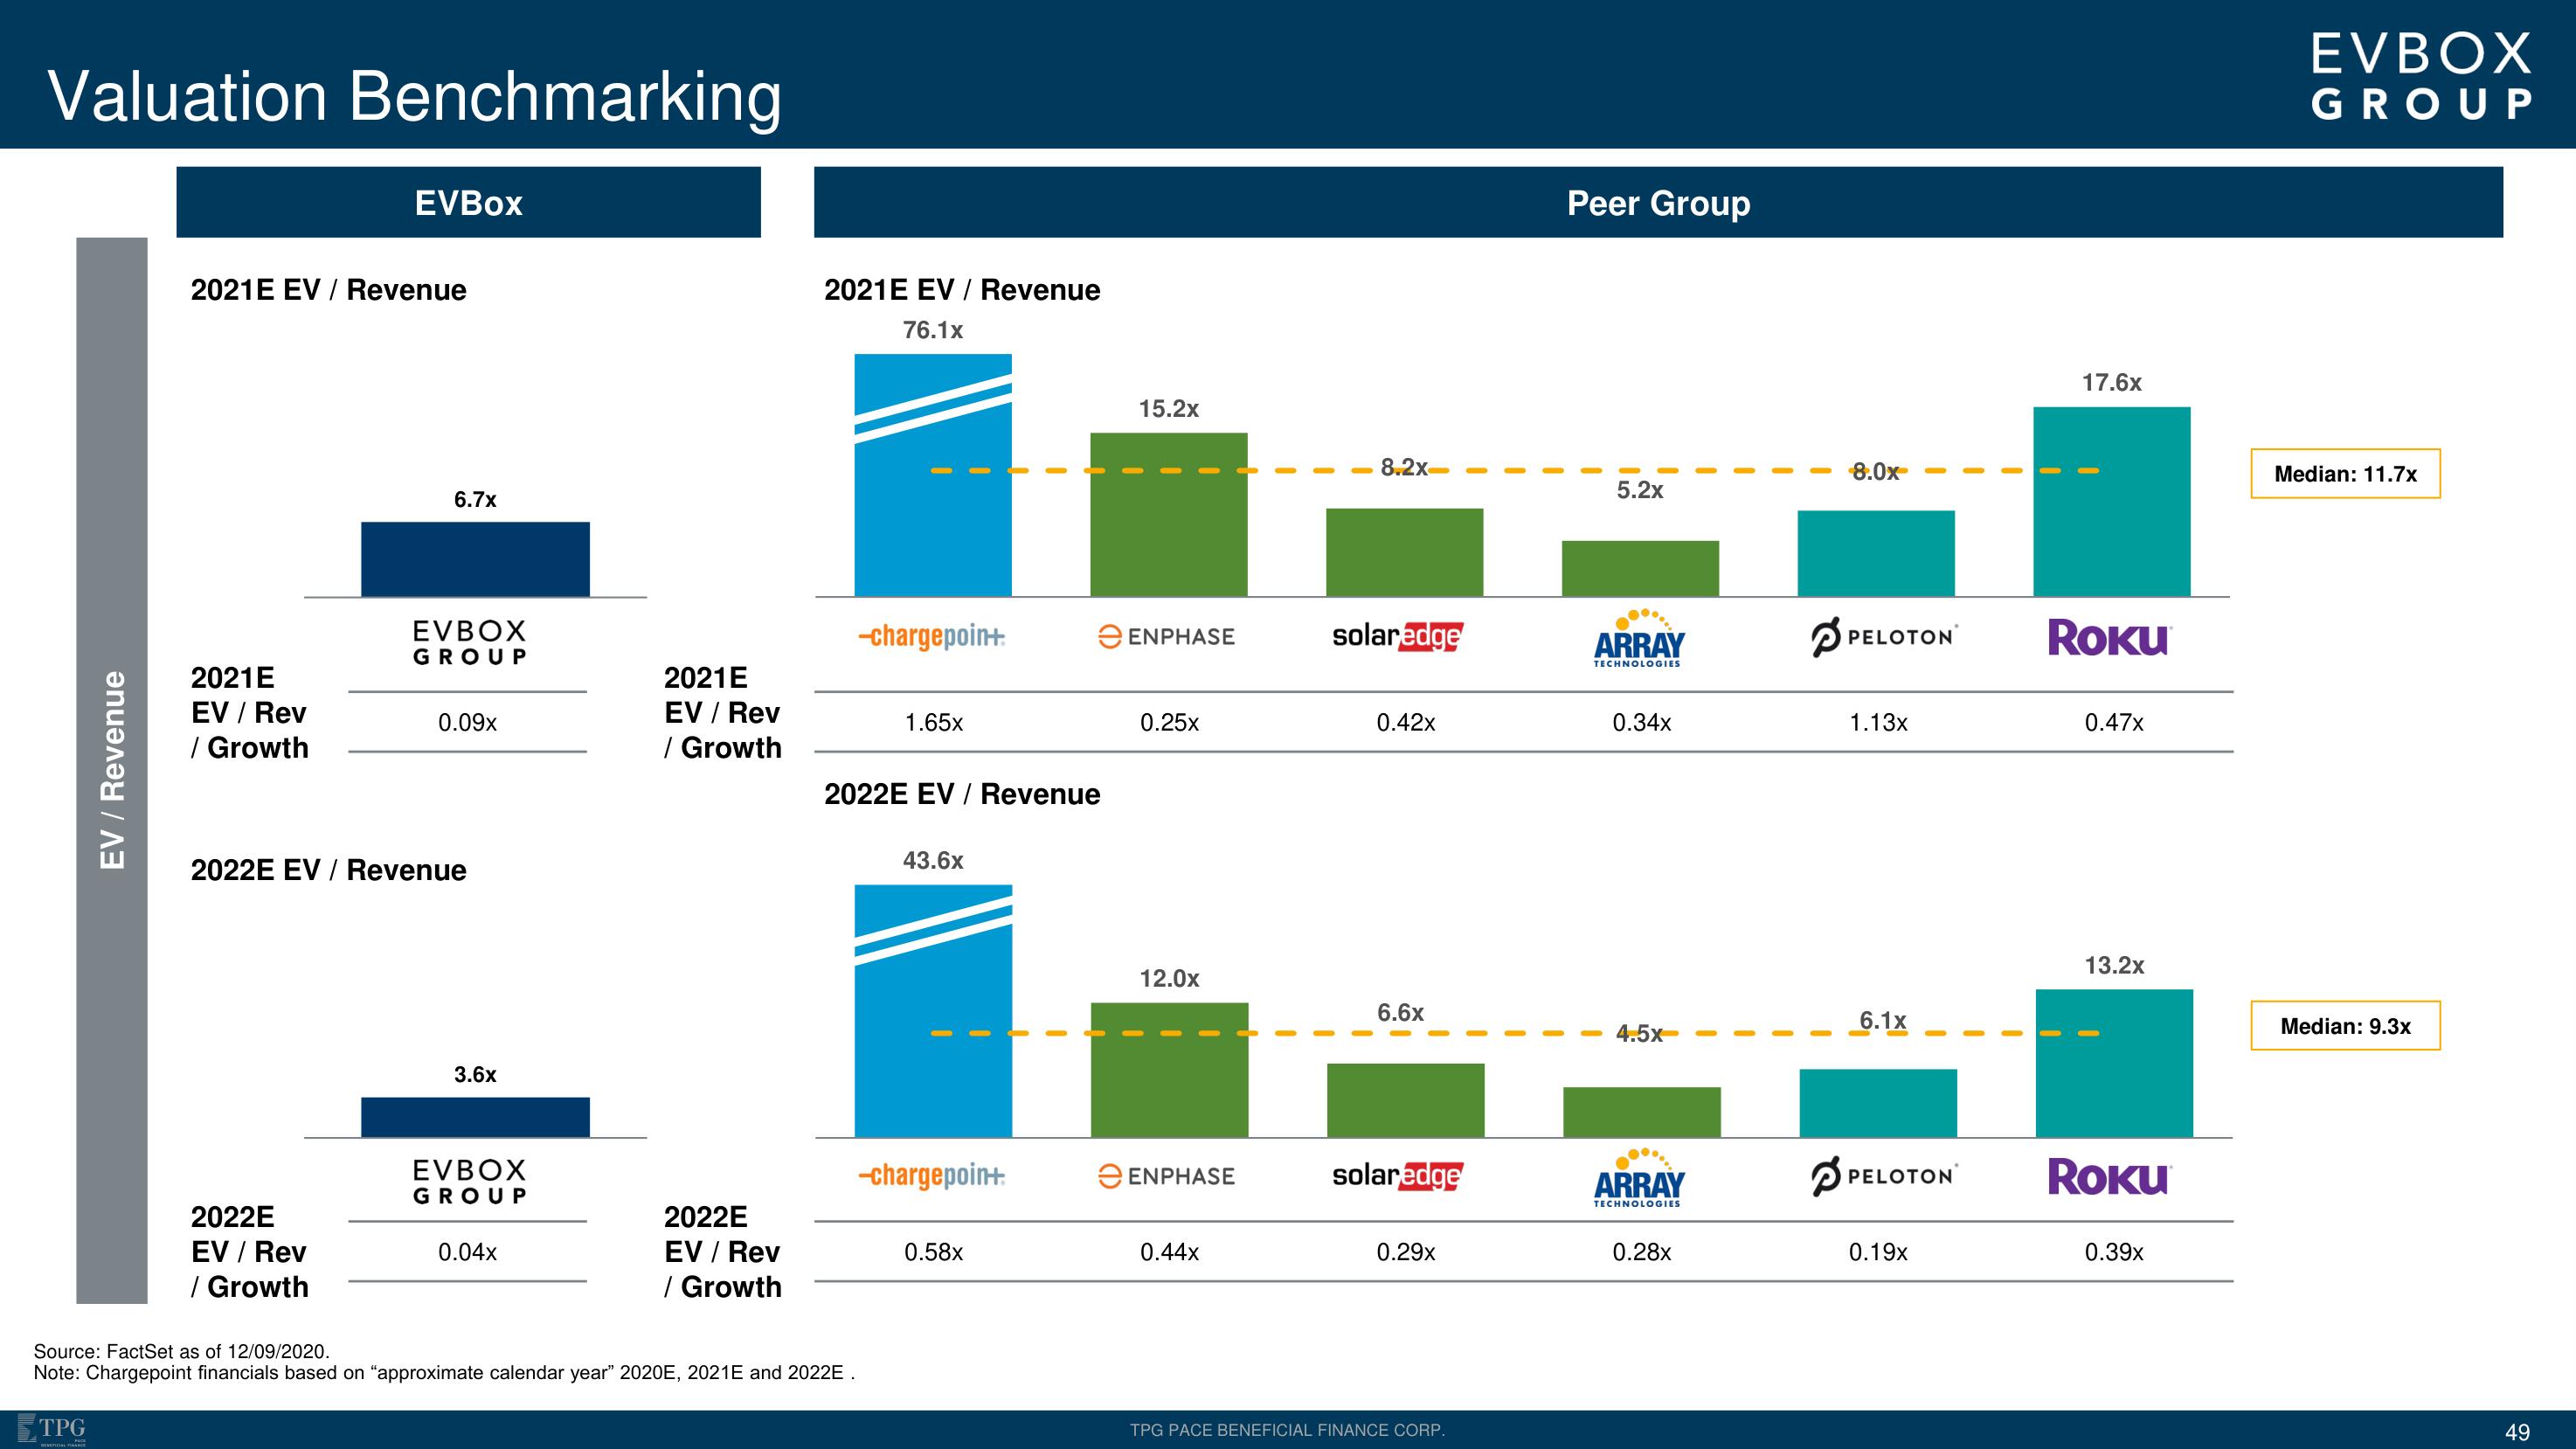Click Enphase logo under 2021E chart
Viewport: 2576px width, 1449px height.
tap(1166, 636)
